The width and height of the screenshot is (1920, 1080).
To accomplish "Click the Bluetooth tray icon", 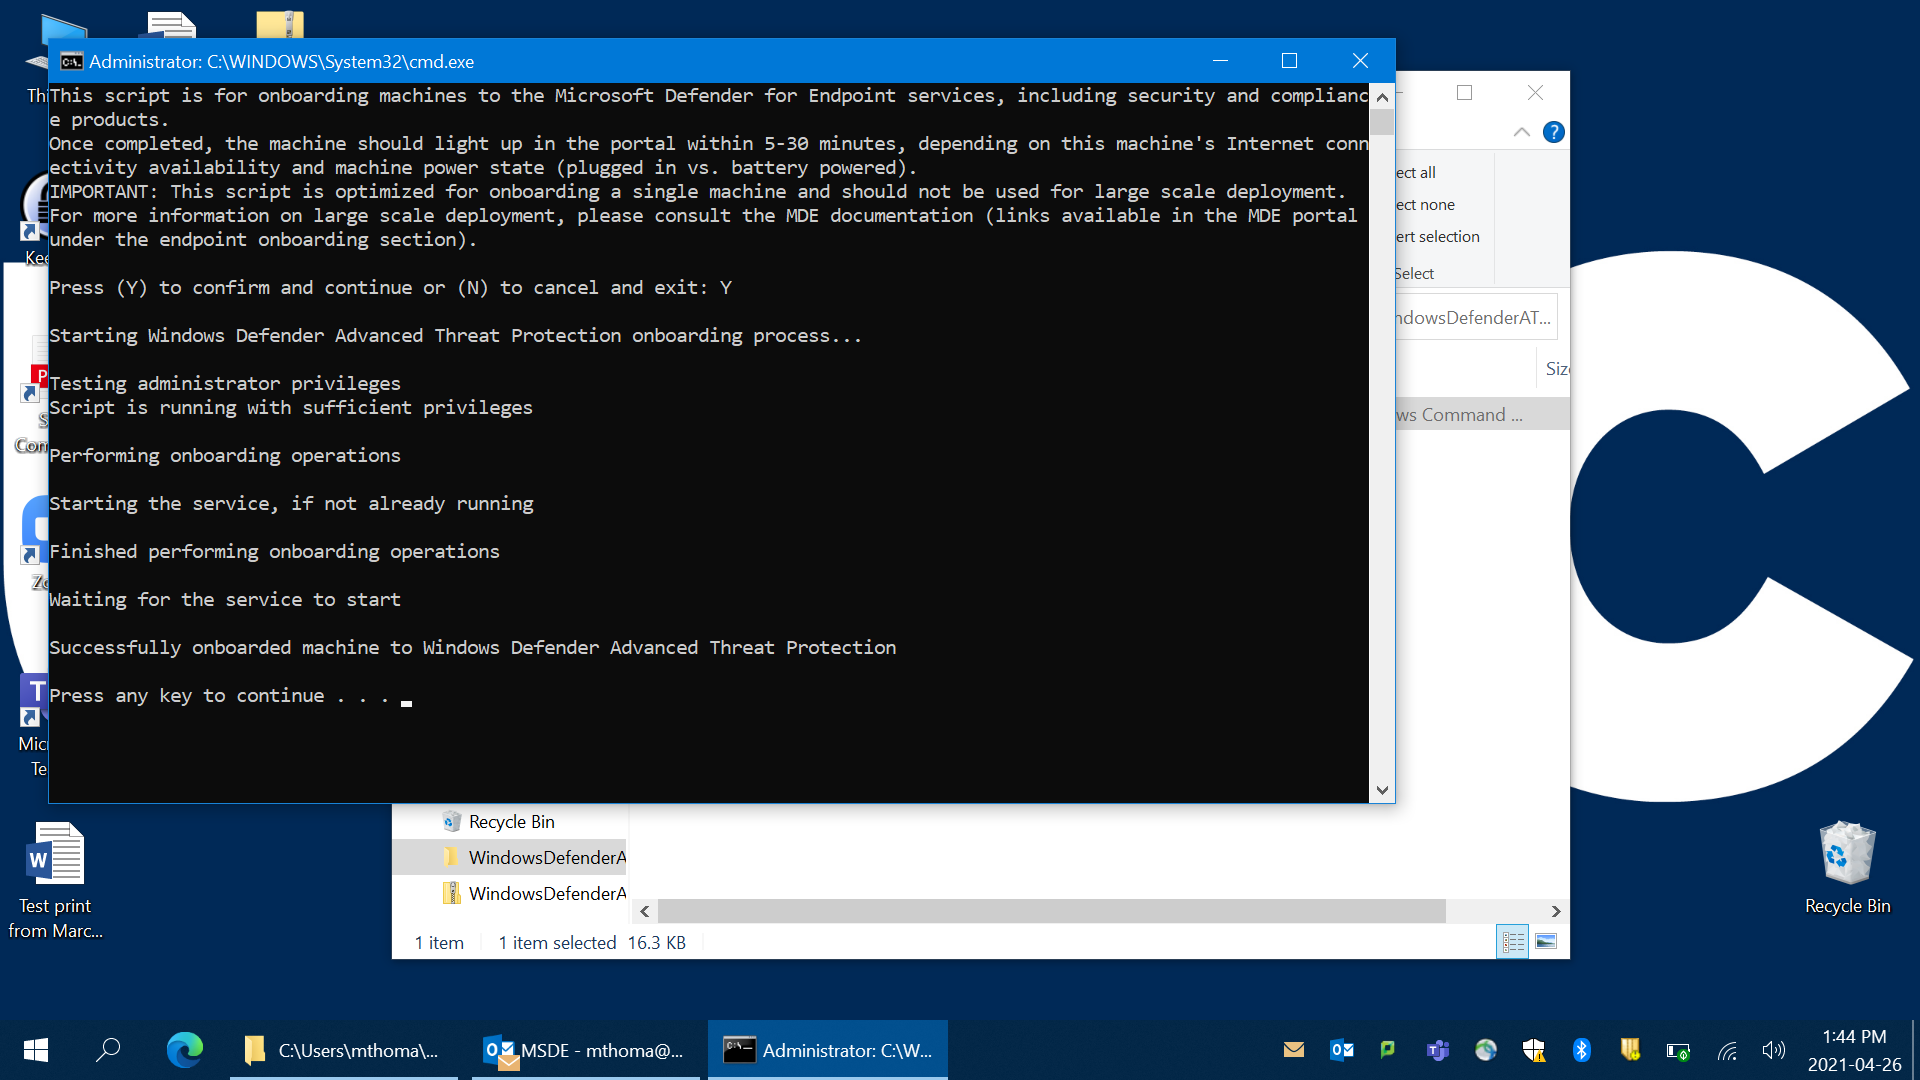I will (x=1582, y=1050).
